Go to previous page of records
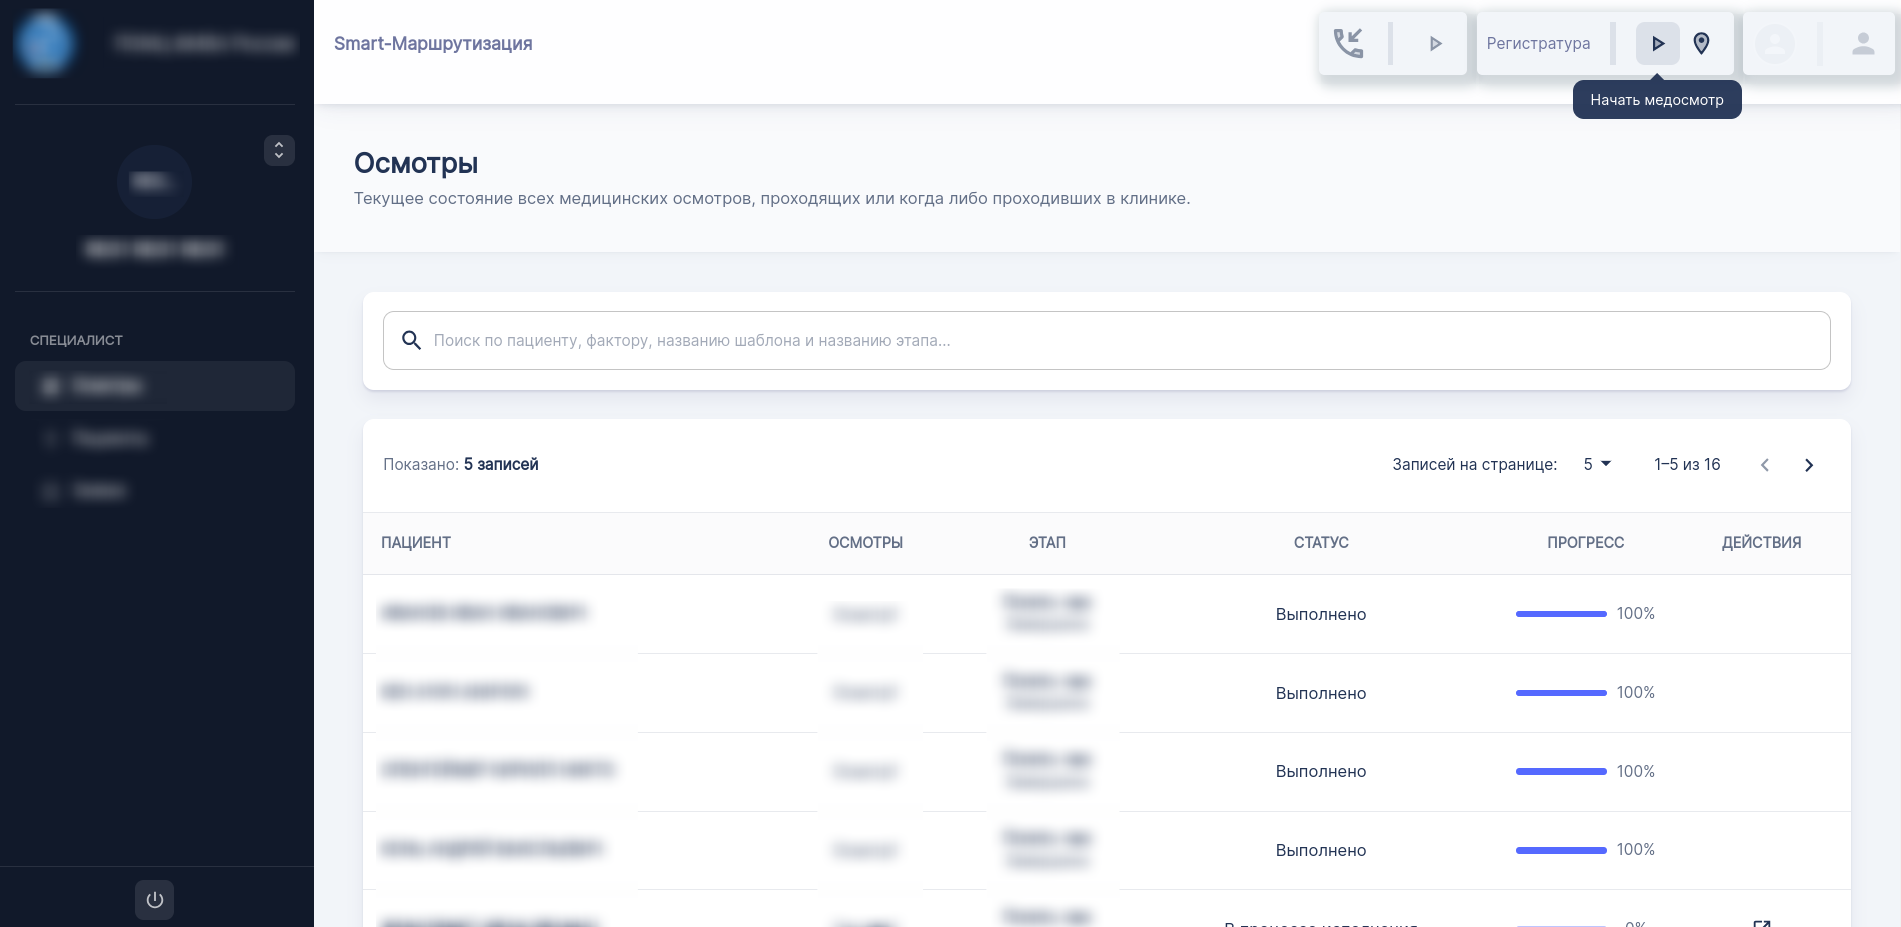 (x=1765, y=465)
